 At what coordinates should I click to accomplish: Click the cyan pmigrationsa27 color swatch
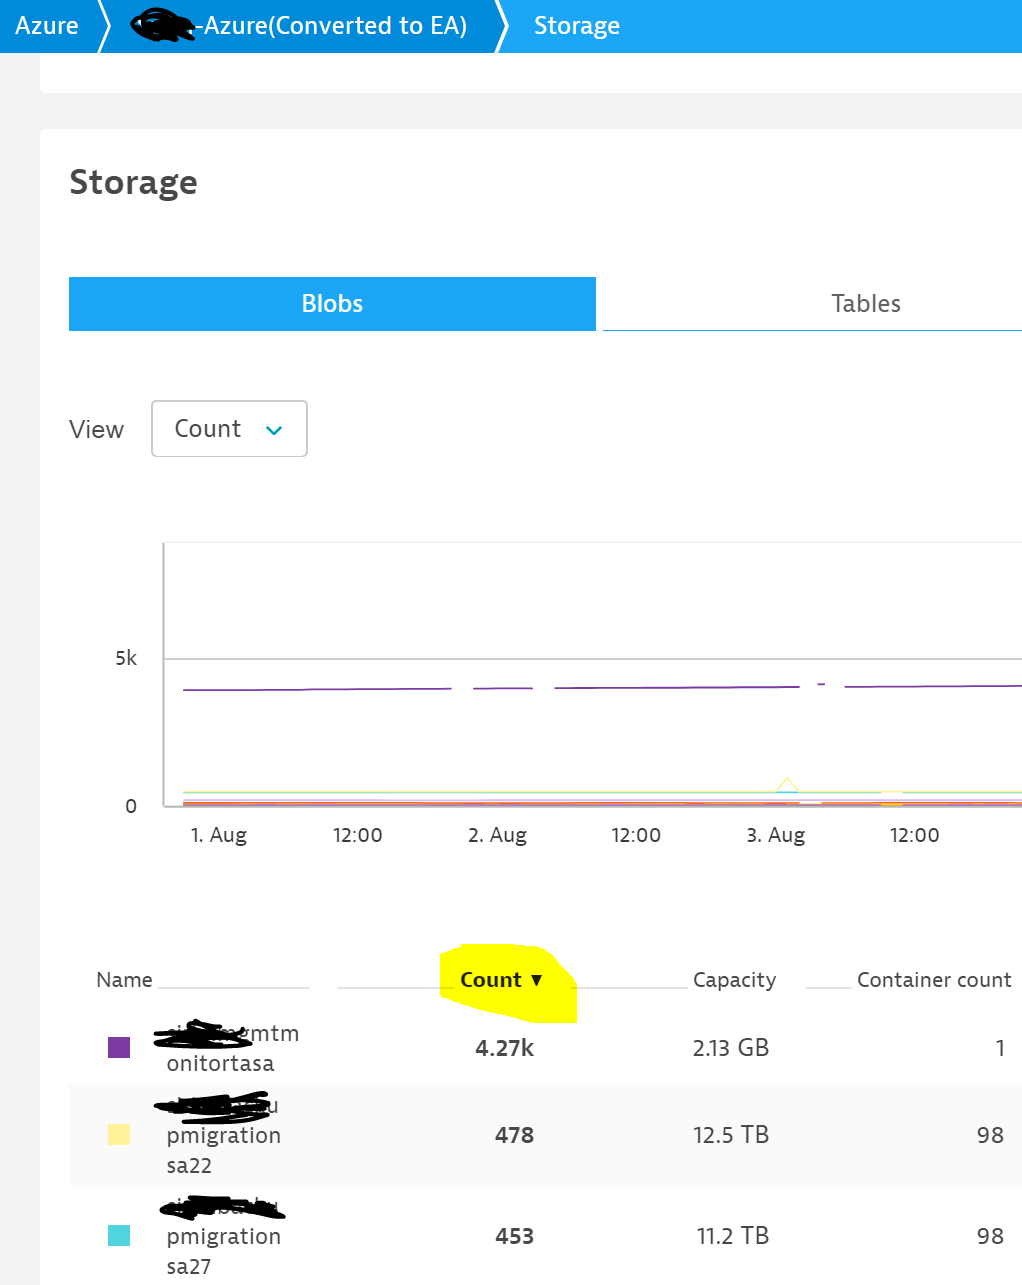pos(119,1236)
